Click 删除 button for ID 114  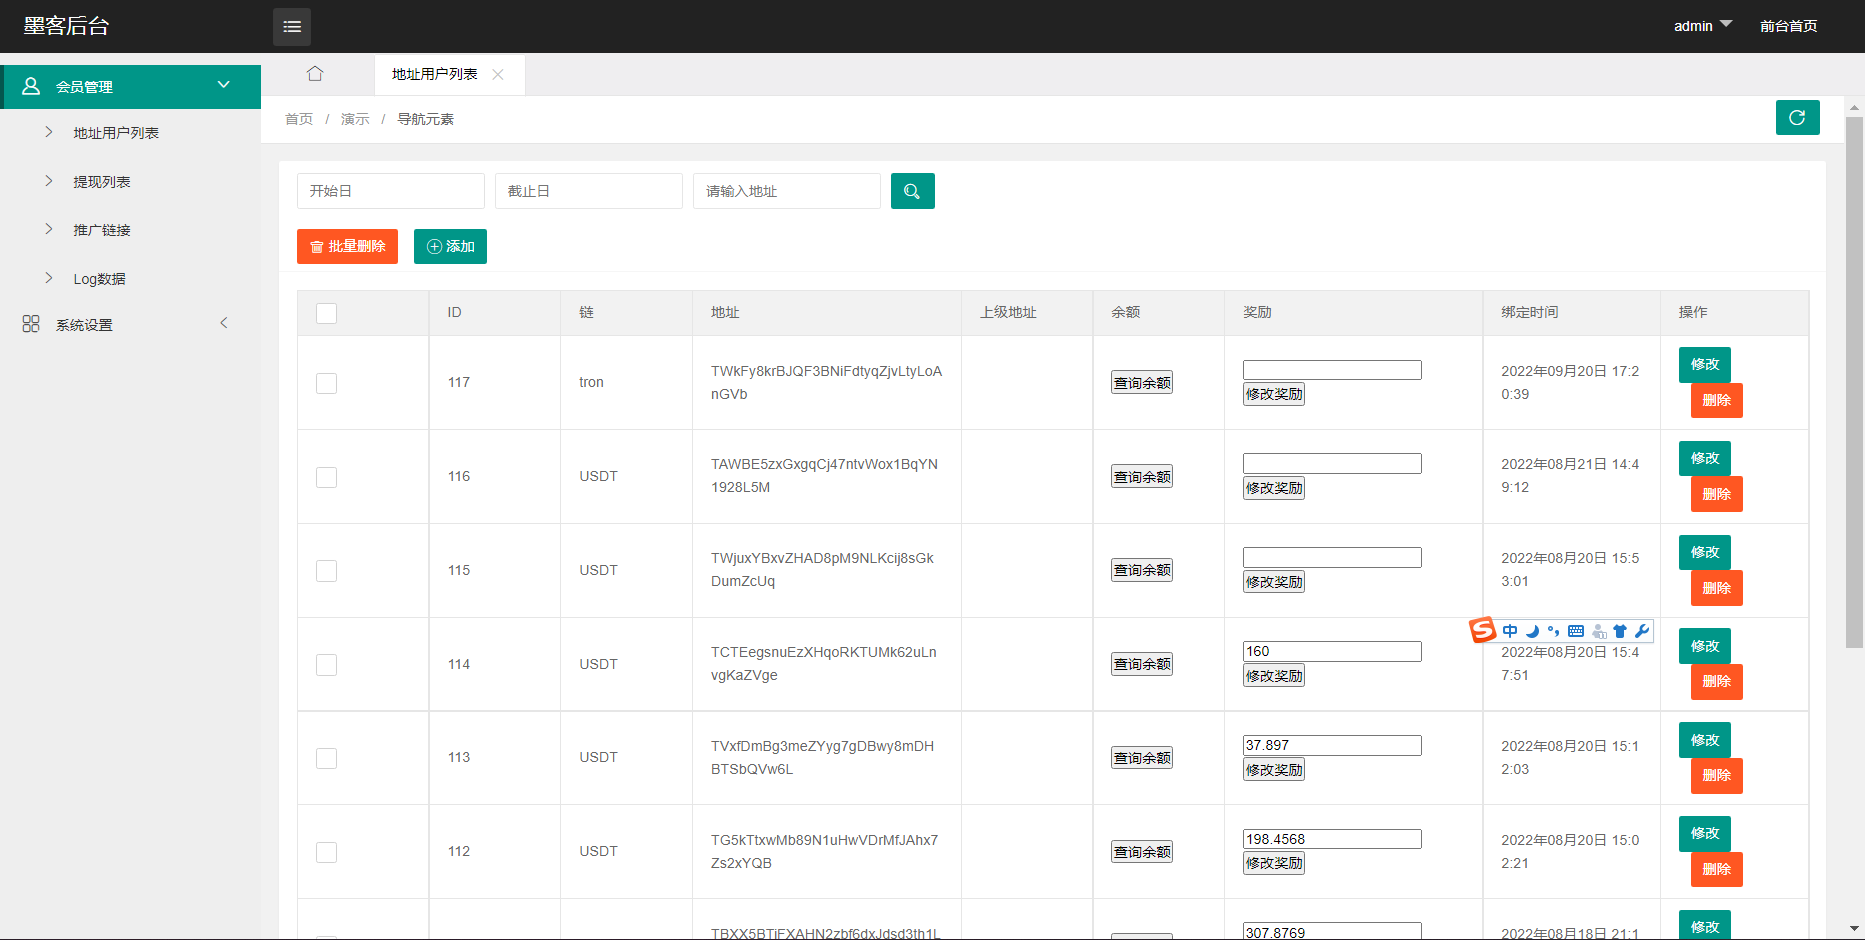pyautogui.click(x=1717, y=681)
